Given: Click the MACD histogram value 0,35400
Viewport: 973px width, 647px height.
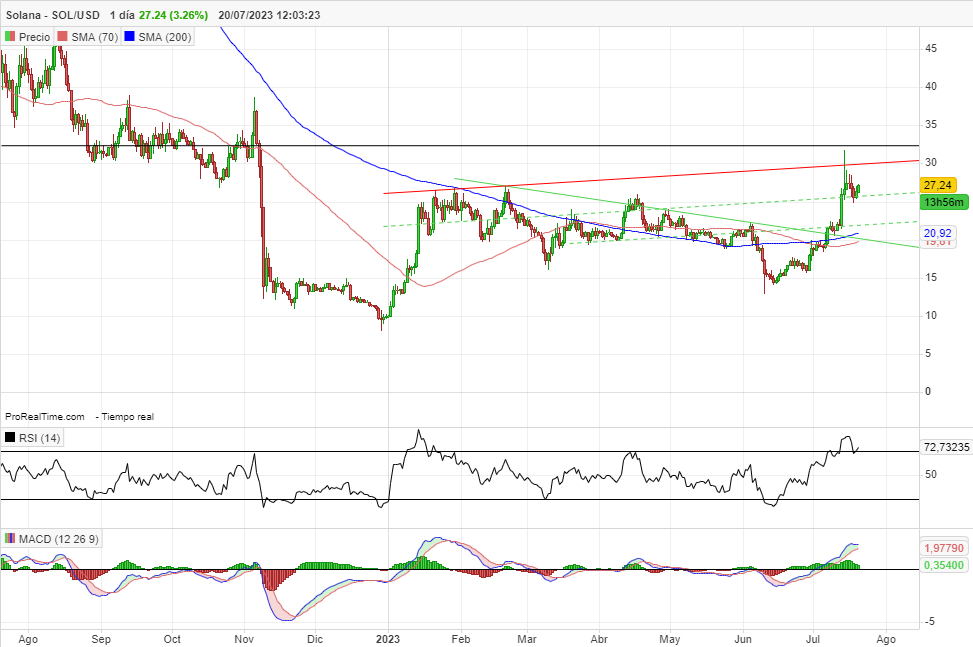Looking at the screenshot, I should [x=944, y=565].
